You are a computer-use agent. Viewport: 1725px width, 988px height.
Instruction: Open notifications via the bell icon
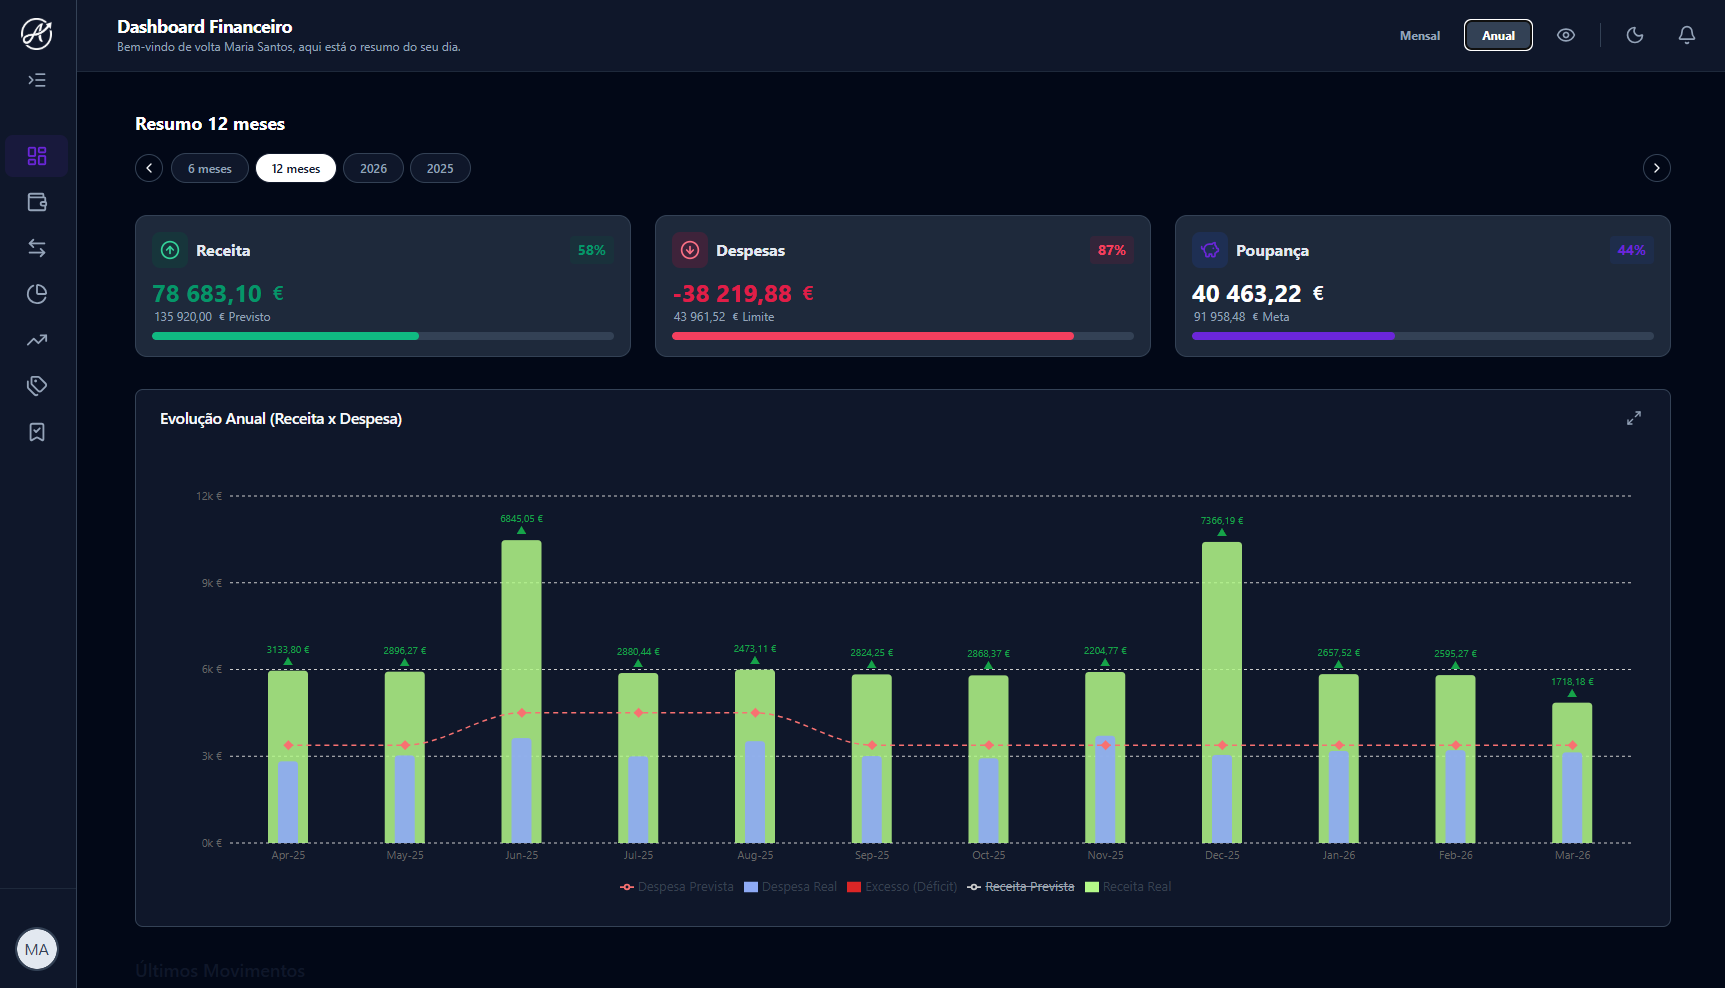click(1687, 34)
